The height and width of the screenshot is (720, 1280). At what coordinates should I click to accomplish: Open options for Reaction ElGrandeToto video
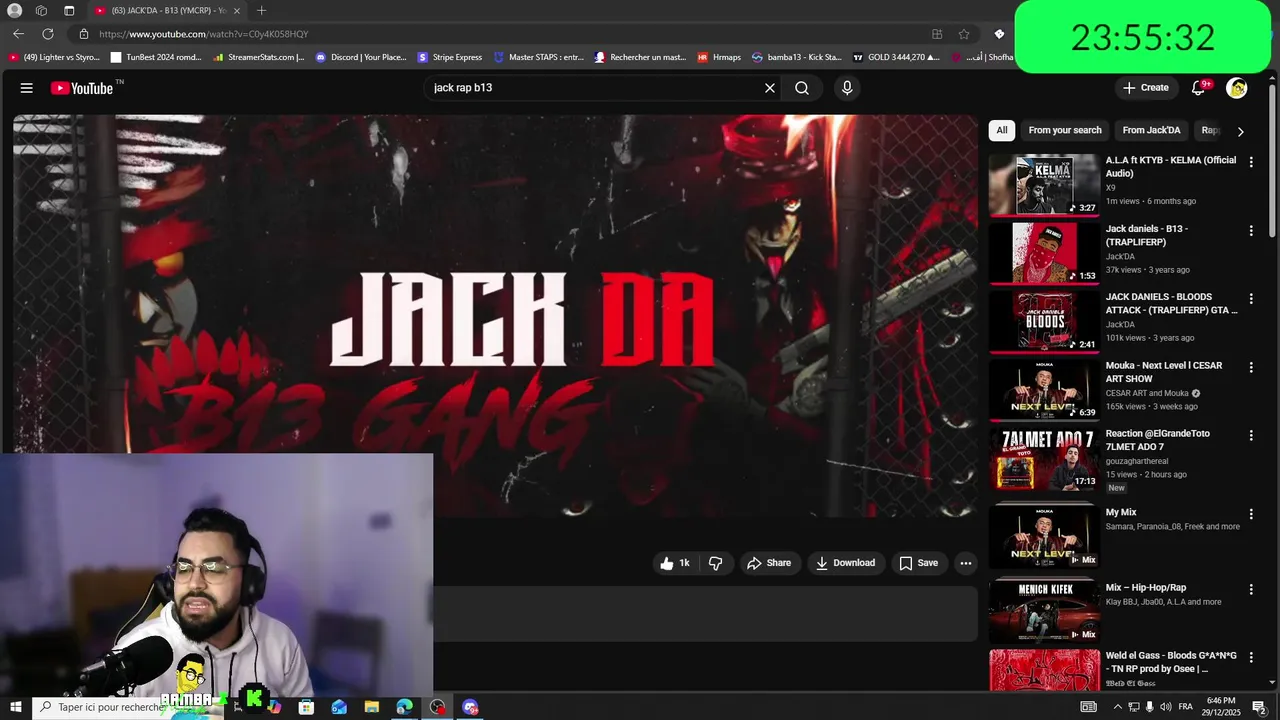point(1251,436)
